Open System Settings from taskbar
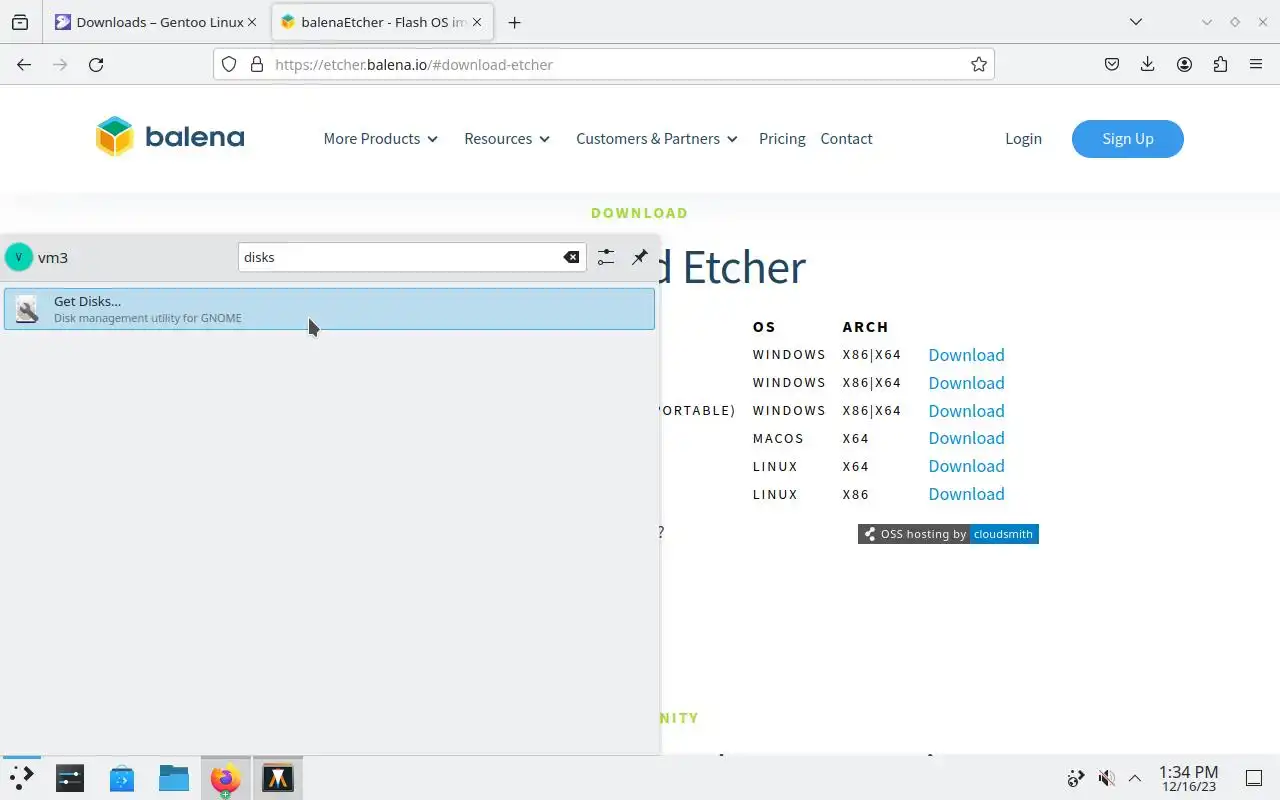 tap(70, 778)
